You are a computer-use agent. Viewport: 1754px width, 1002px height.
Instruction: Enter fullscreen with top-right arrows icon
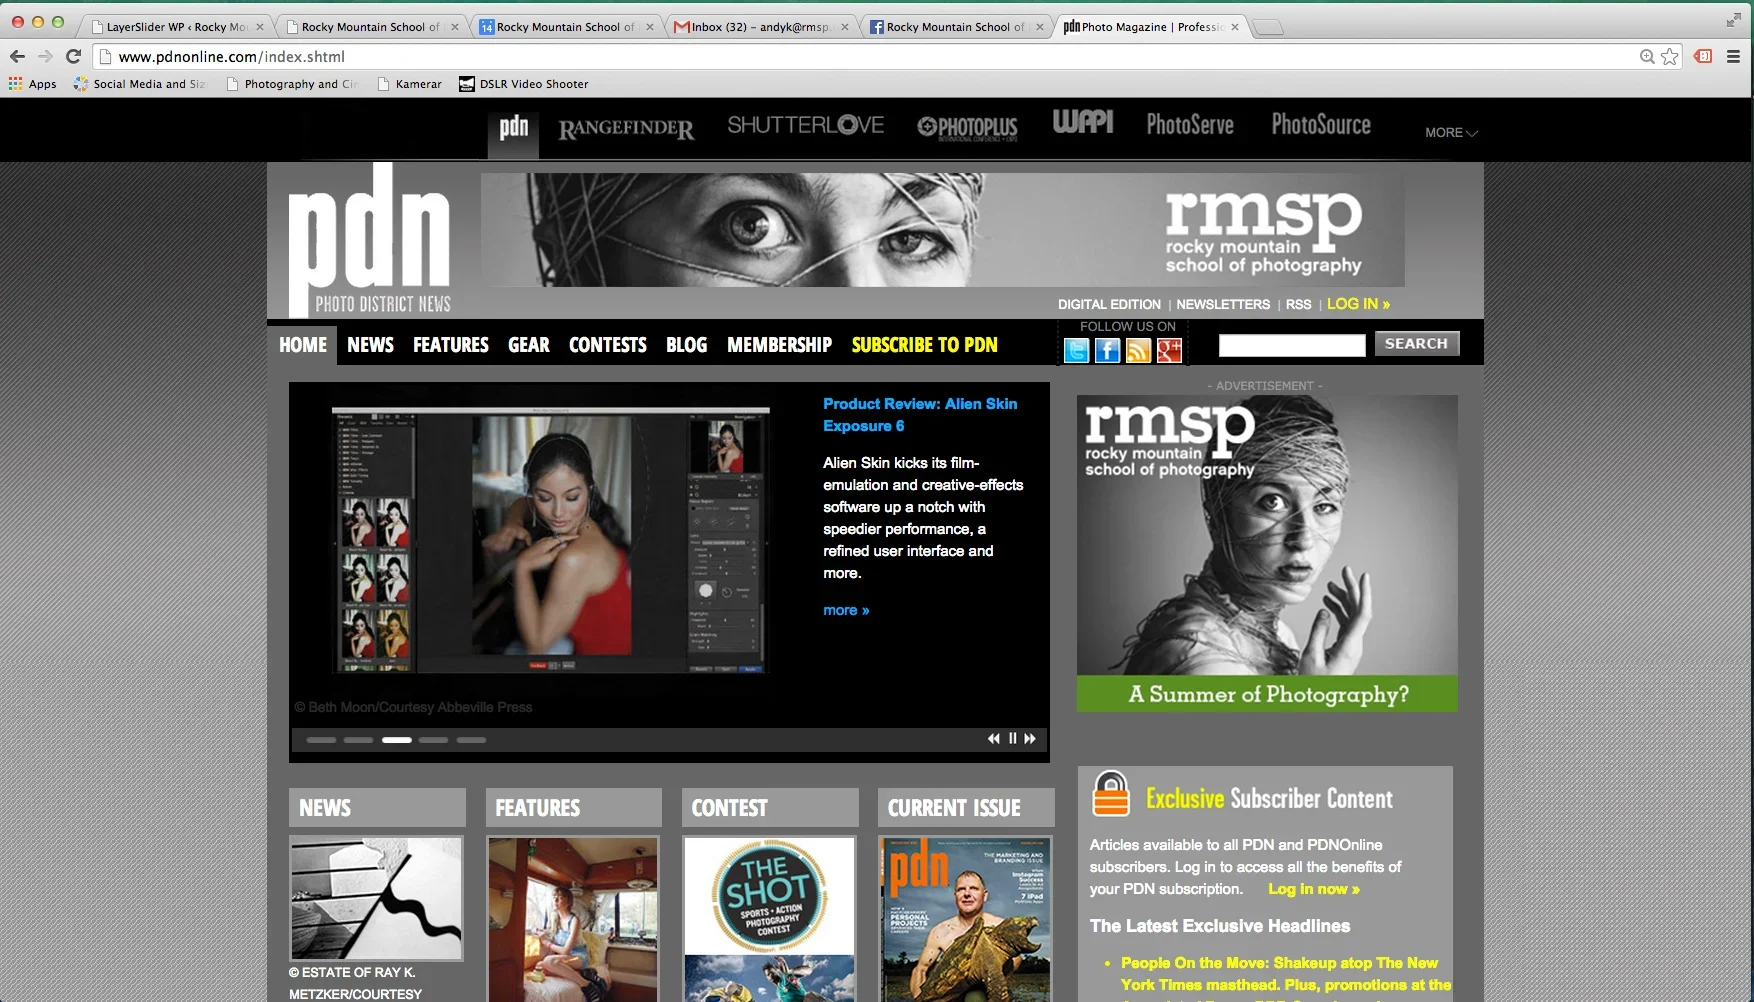coord(1733,20)
